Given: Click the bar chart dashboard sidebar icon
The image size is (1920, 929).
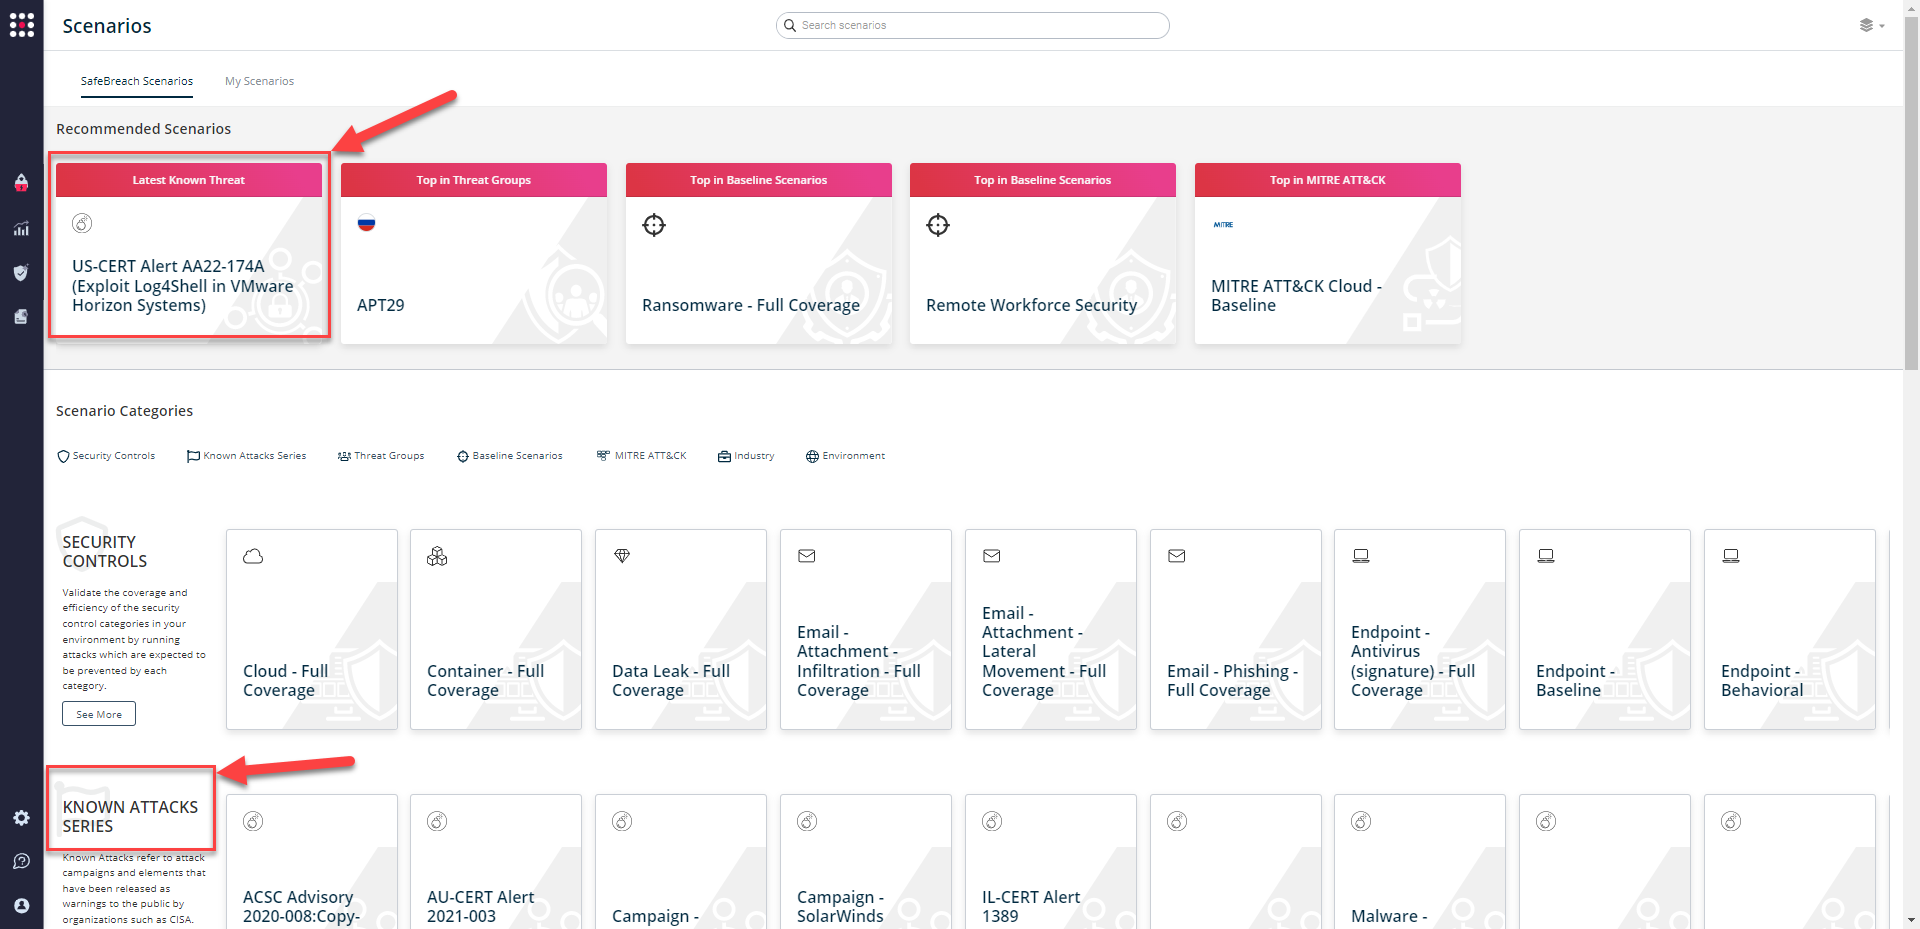Looking at the screenshot, I should (x=21, y=229).
